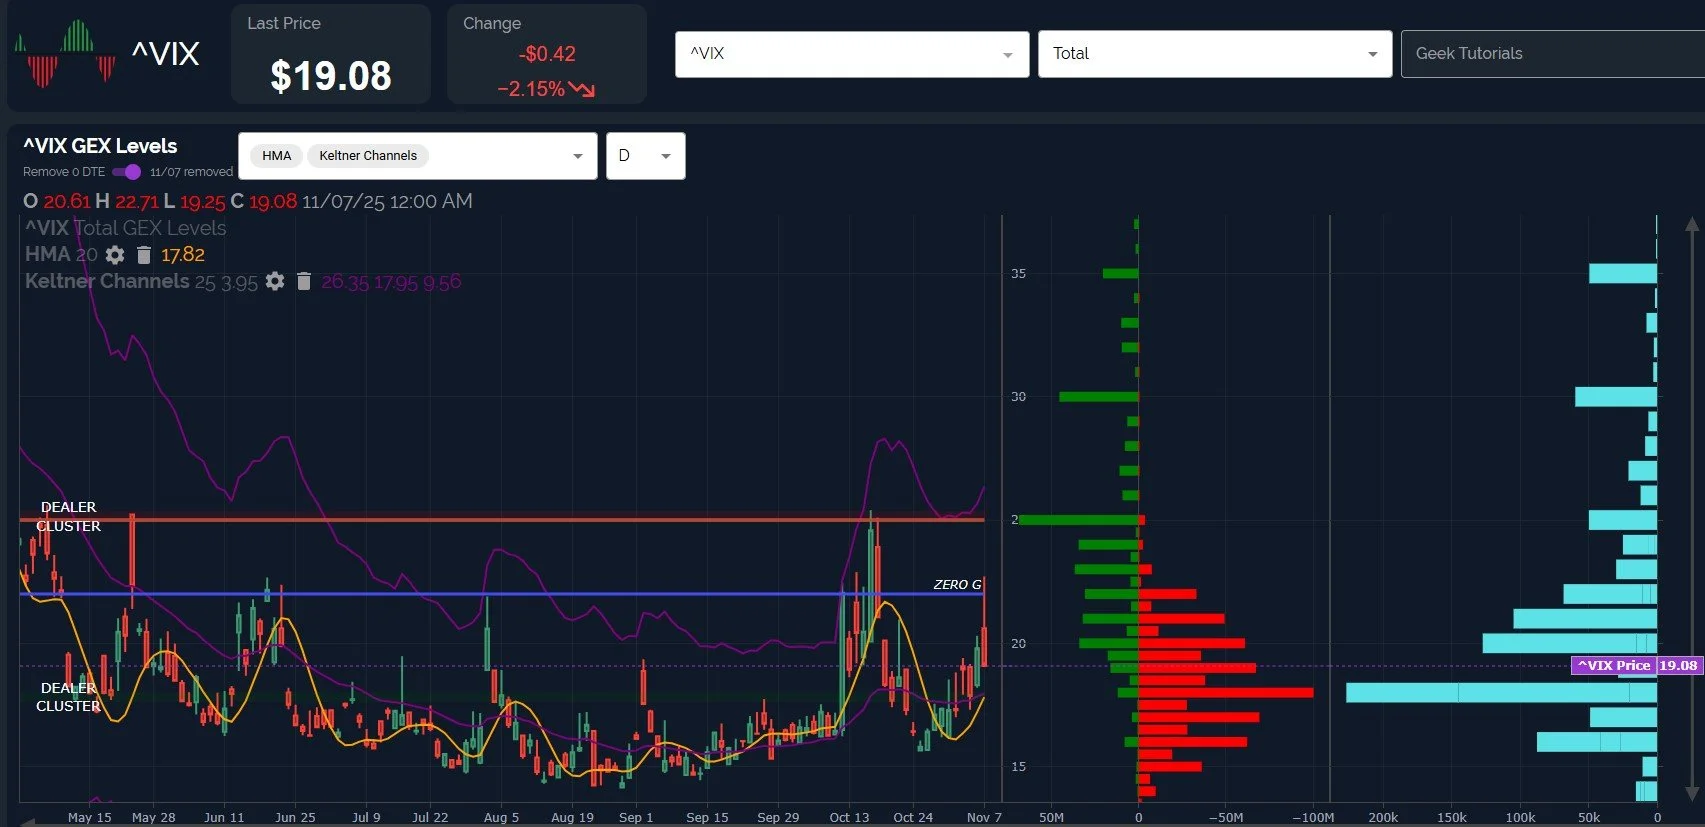Remove Keltner Channels with trash icon
Viewport: 1705px width, 827px height.
point(304,282)
